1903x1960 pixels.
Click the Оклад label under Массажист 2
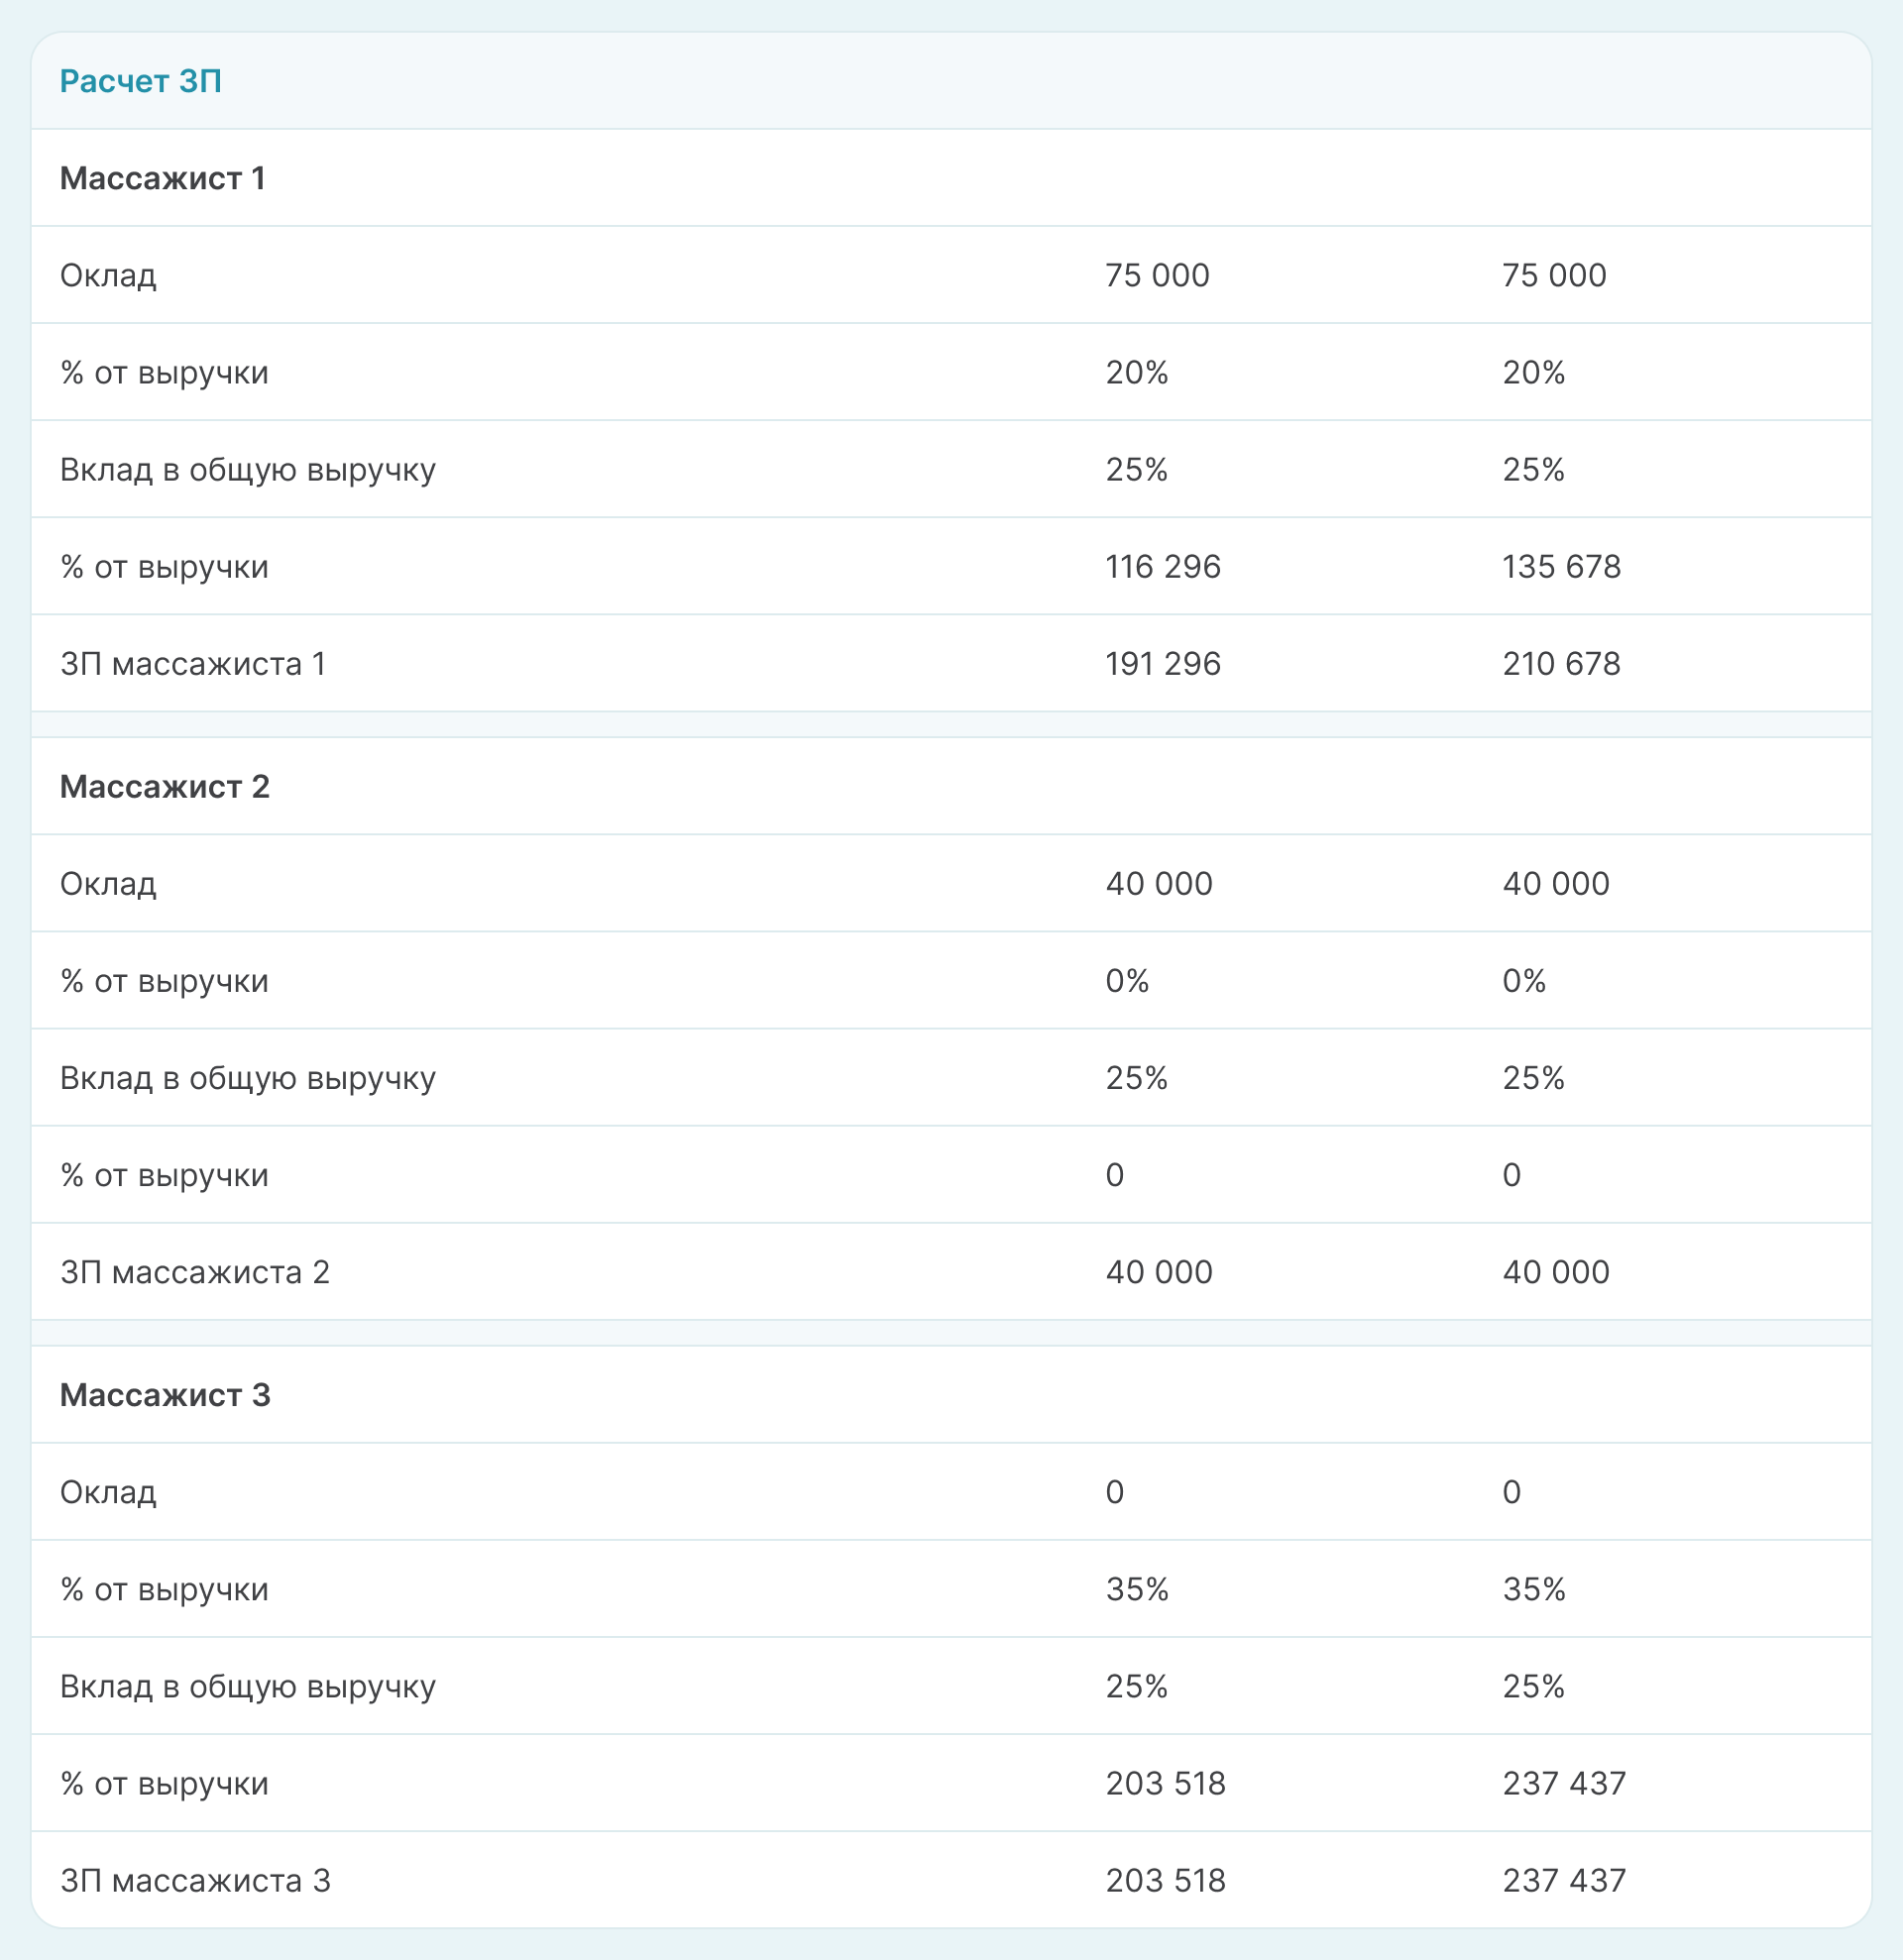click(108, 884)
